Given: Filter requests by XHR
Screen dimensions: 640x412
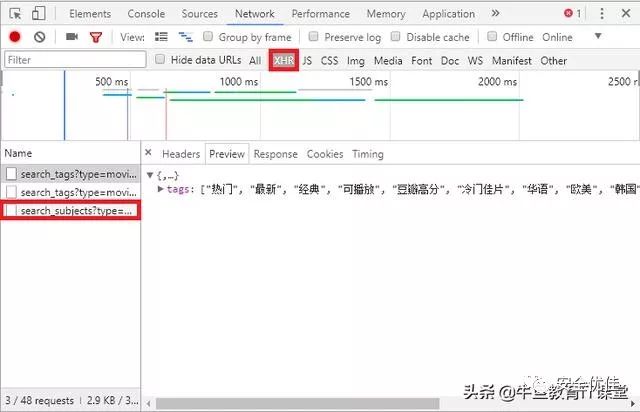Looking at the screenshot, I should tap(284, 60).
